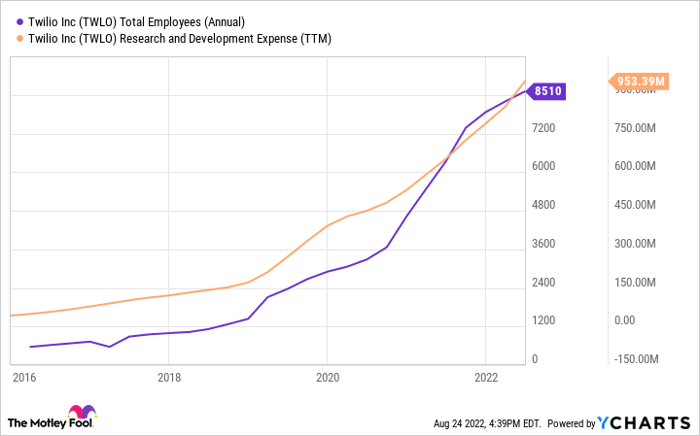Click the 2018 x-axis label
The image size is (700, 436).
169,378
